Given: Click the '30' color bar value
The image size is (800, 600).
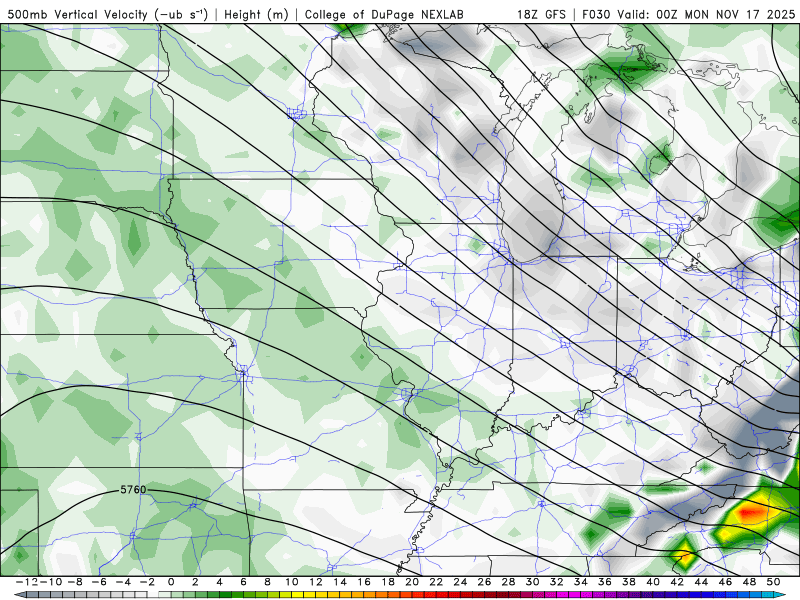Looking at the screenshot, I should (533, 582).
